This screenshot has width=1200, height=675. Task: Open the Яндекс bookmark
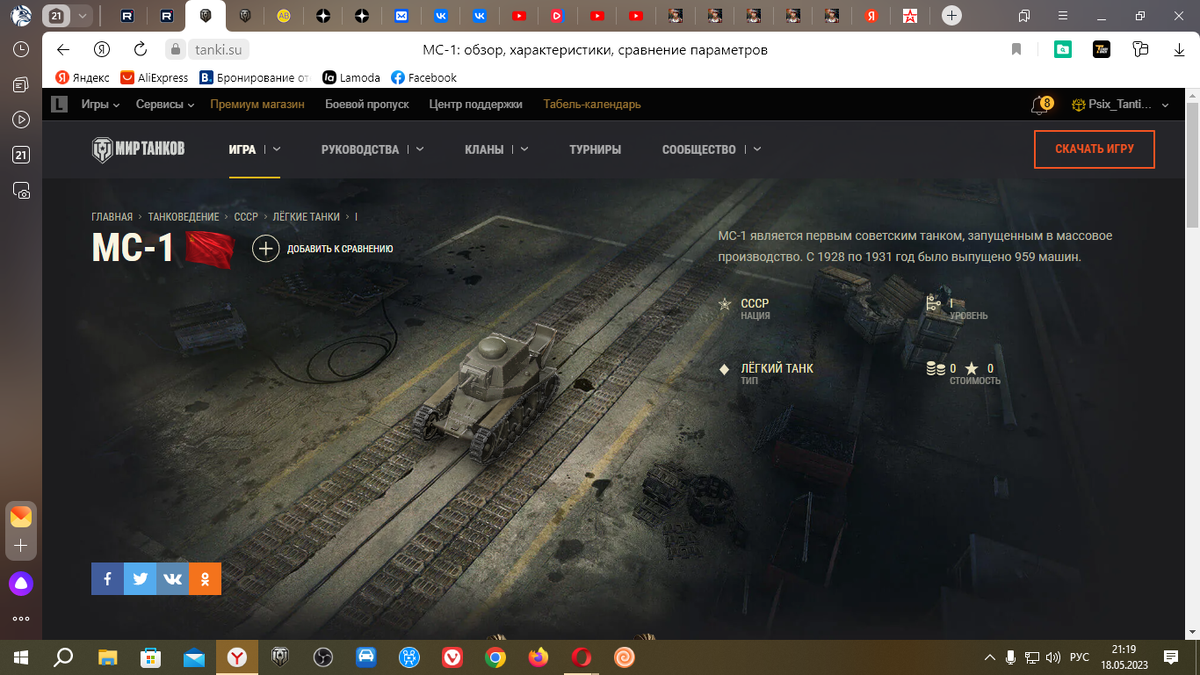click(82, 77)
